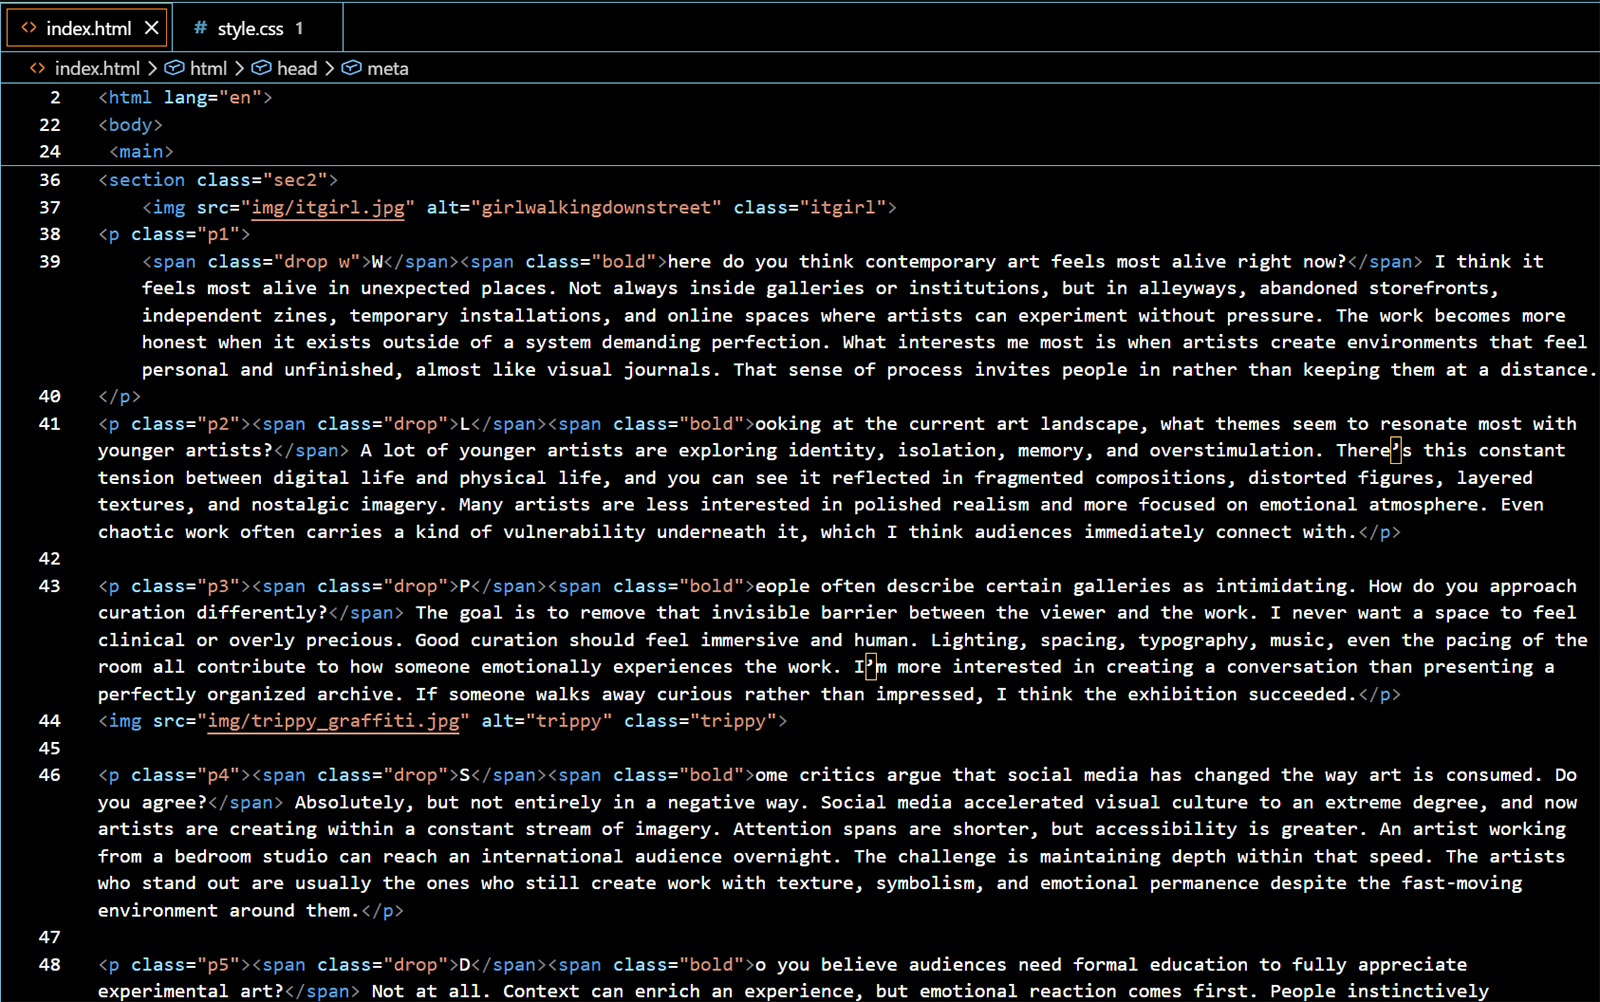Click line number 36
The image size is (1600, 1002).
tap(50, 180)
